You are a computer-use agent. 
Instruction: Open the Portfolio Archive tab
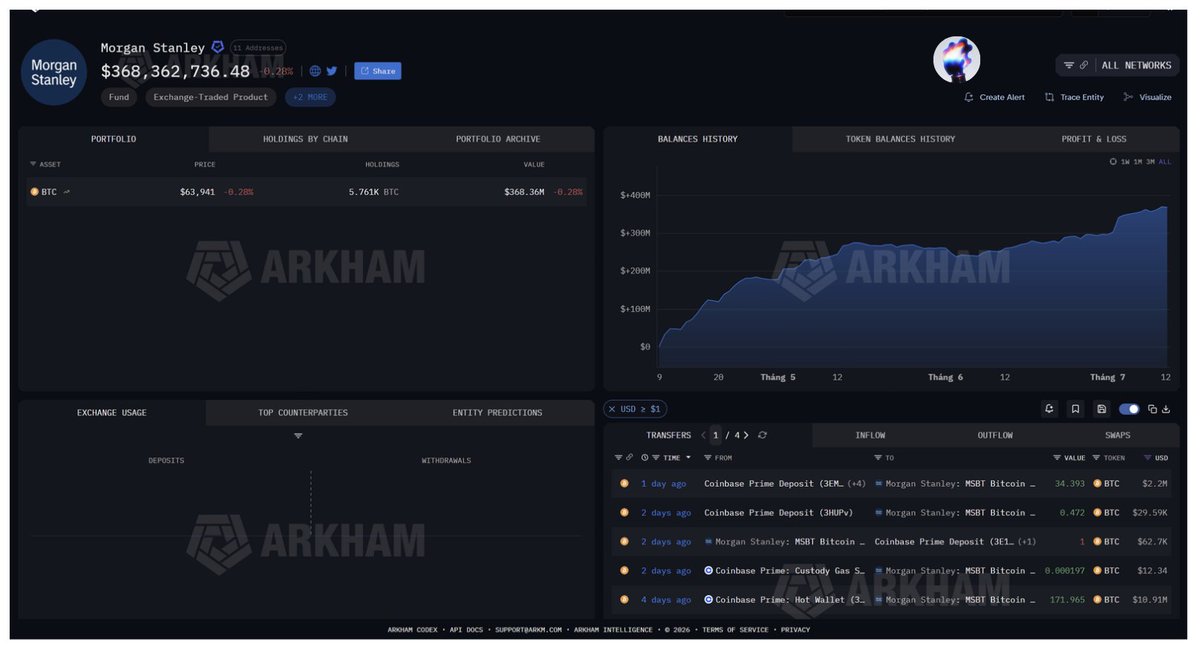[498, 139]
